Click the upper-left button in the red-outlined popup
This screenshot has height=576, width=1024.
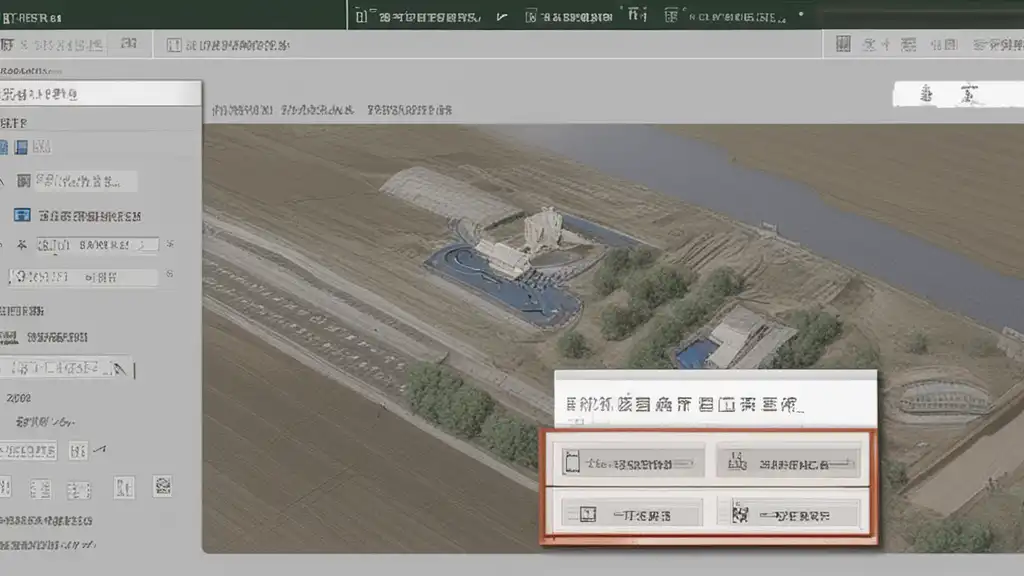coord(631,463)
